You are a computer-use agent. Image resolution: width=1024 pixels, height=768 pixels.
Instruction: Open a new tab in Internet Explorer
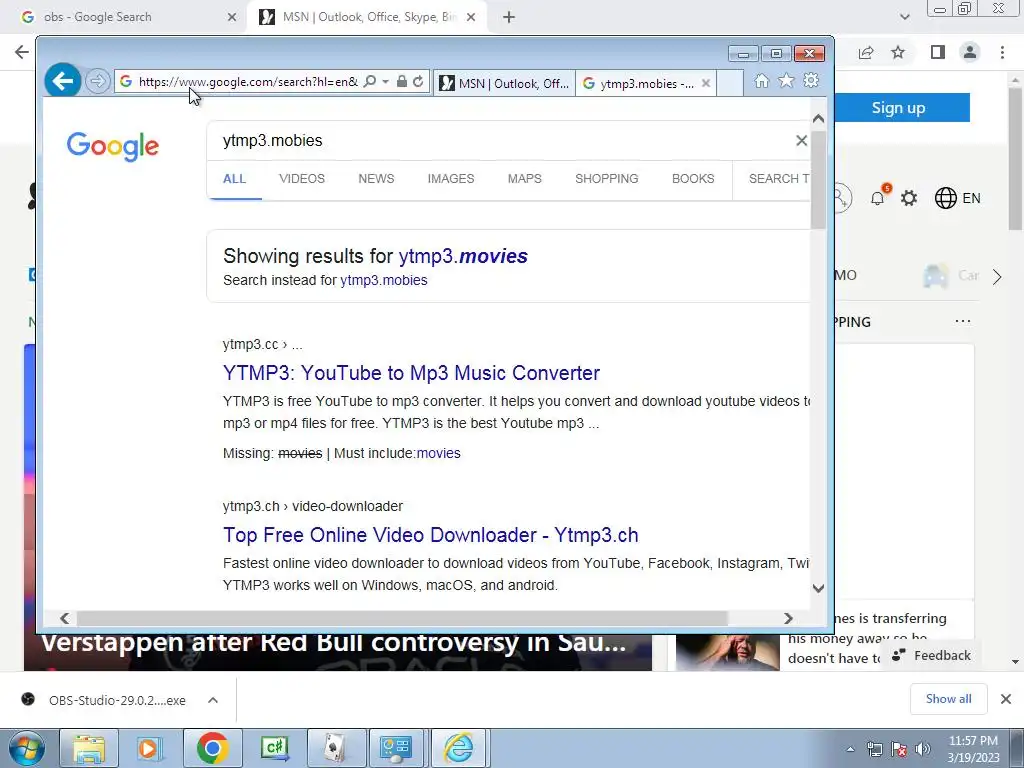[730, 84]
